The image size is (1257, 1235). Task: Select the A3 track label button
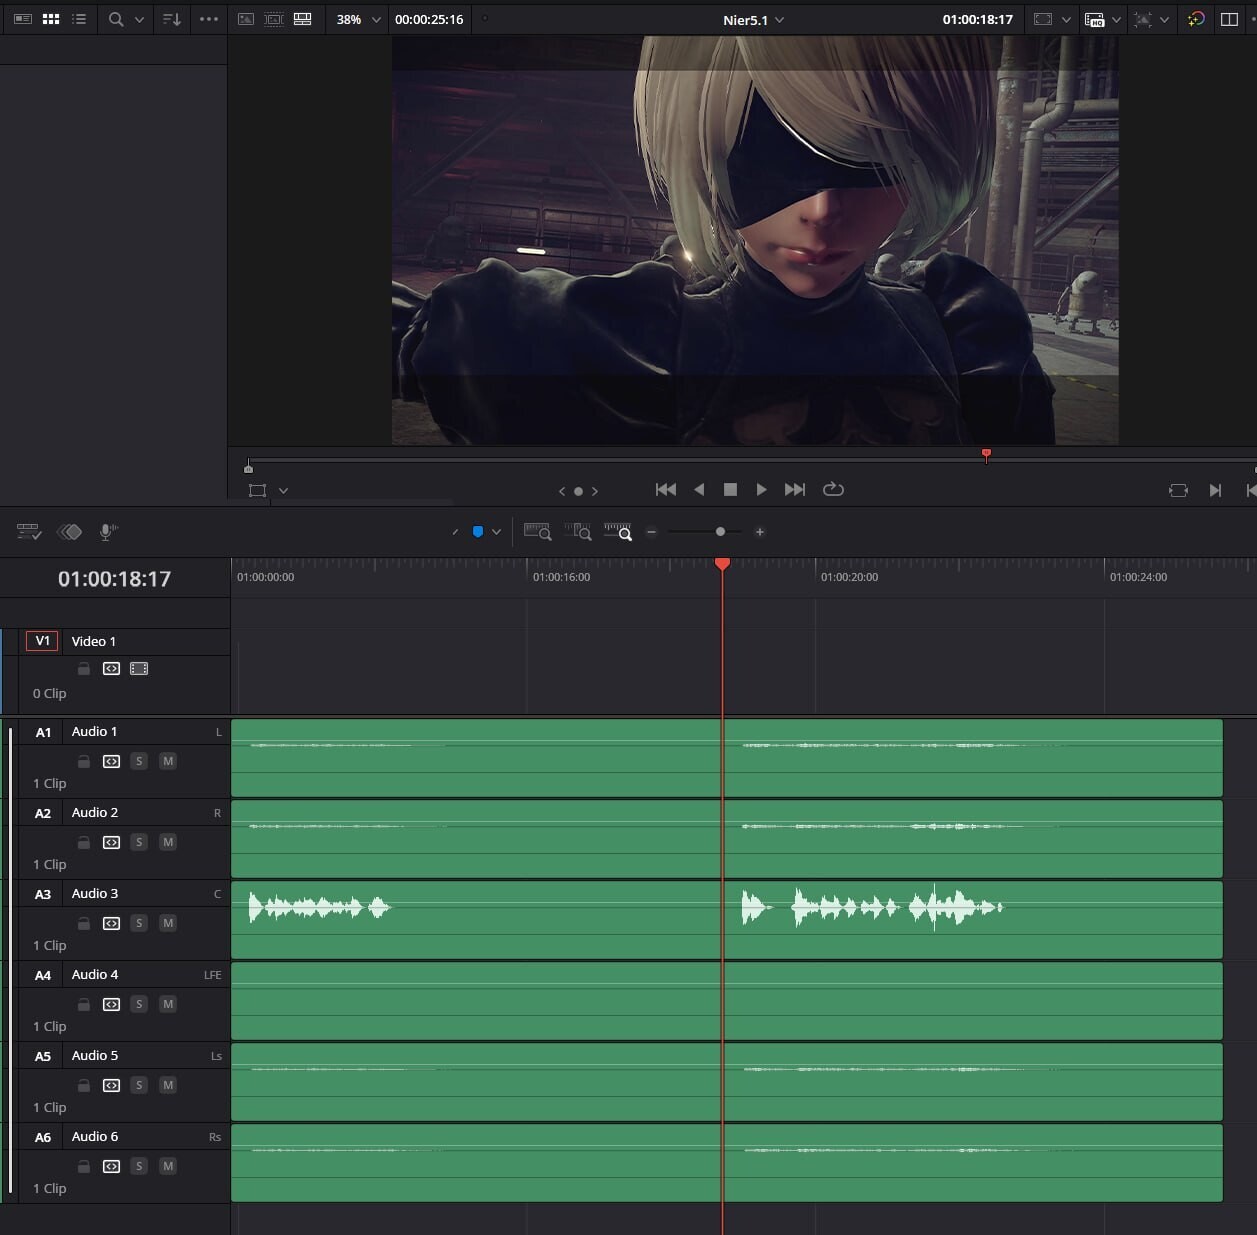pyautogui.click(x=42, y=894)
